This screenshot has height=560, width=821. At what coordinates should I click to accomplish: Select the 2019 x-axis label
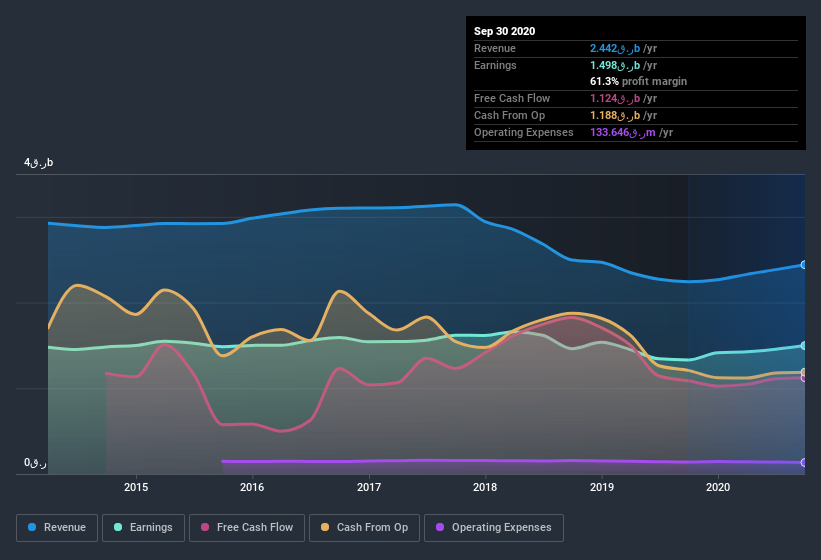602,487
